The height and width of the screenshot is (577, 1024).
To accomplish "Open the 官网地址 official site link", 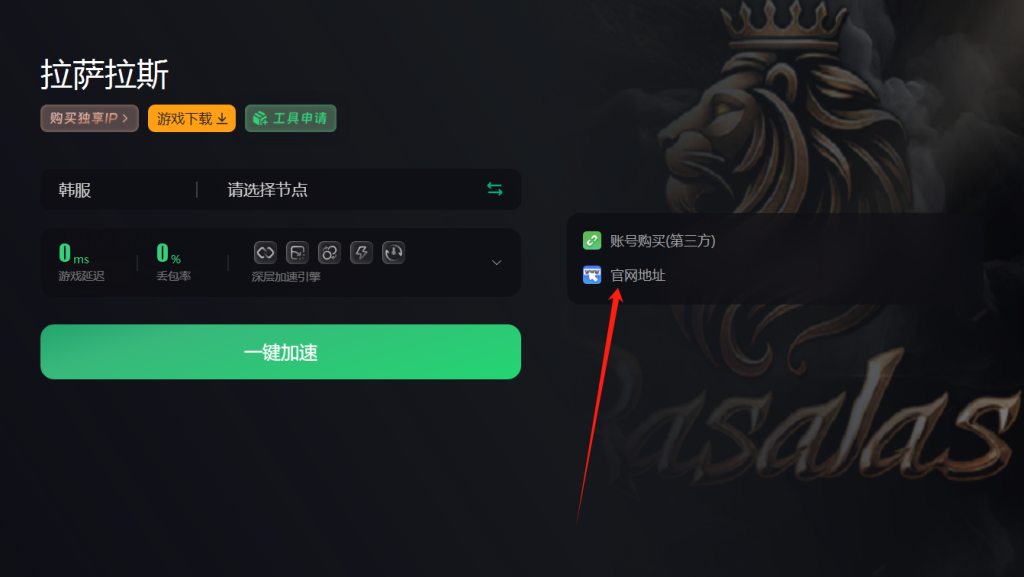I will point(637,275).
